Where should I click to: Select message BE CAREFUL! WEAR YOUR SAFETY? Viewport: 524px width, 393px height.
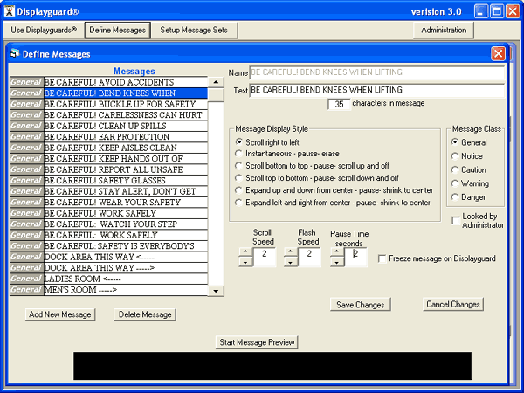[109, 202]
